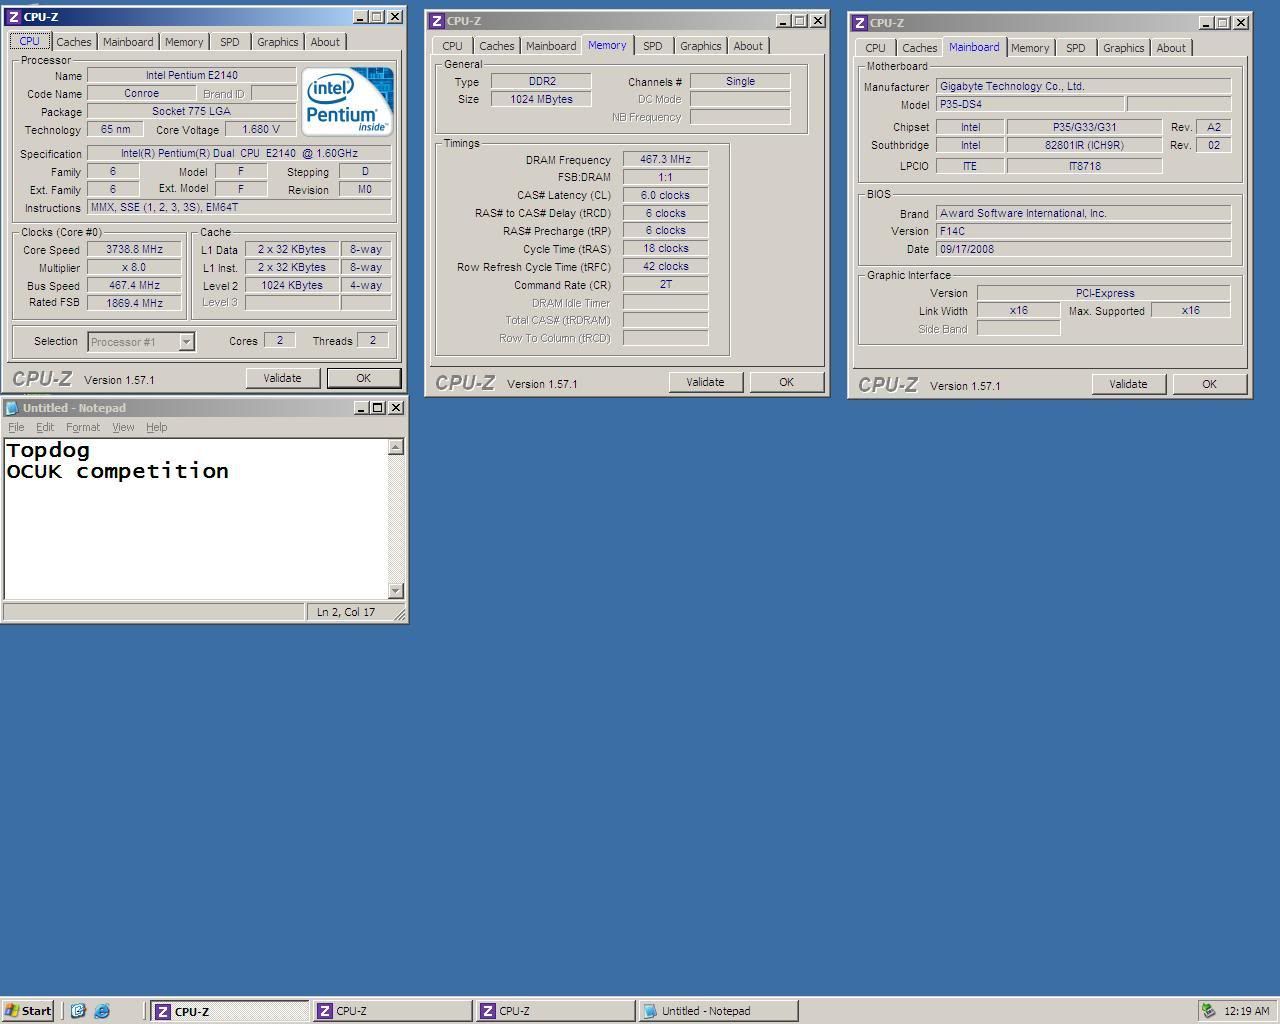
Task: Open SPD tab in the CPU window
Action: click(x=230, y=42)
